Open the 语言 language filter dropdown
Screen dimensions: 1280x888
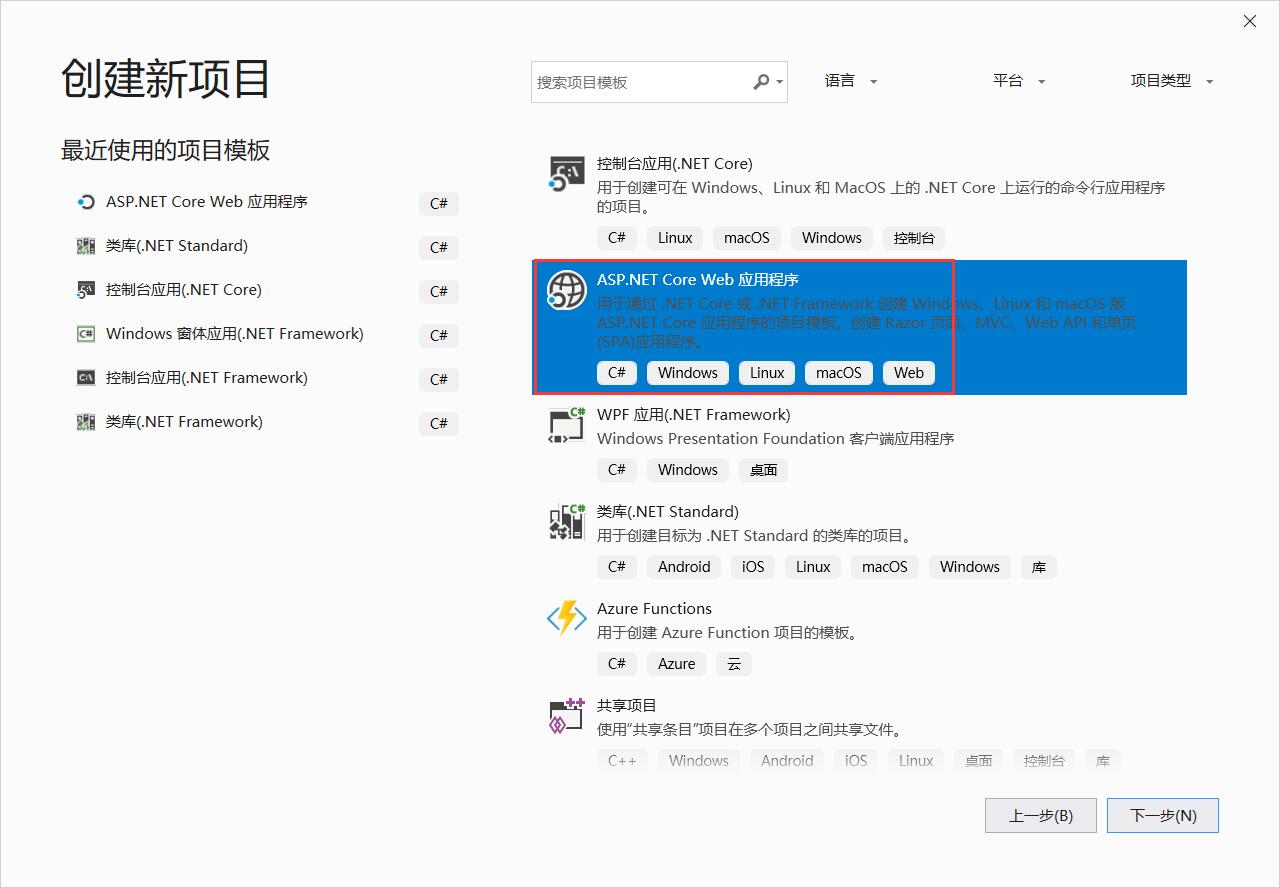(851, 81)
